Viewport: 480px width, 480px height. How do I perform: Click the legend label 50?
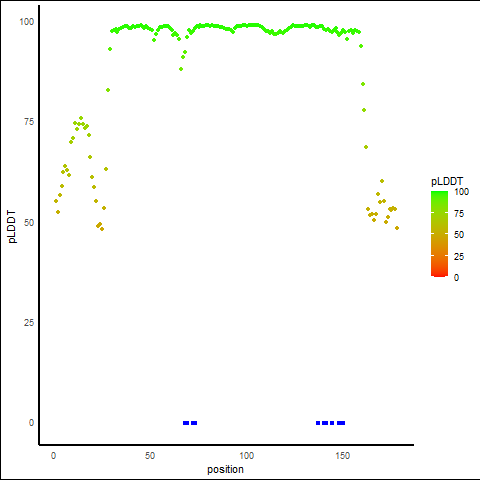point(459,235)
